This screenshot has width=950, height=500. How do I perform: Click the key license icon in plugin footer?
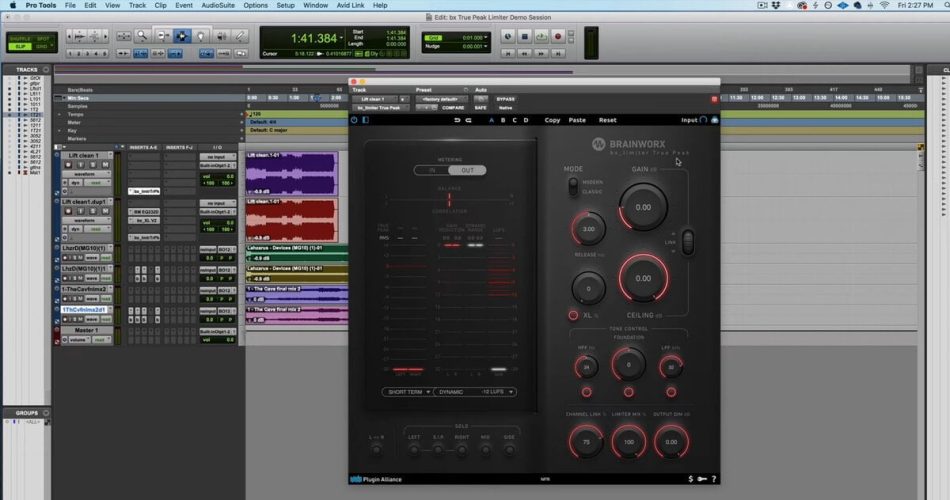(x=702, y=479)
